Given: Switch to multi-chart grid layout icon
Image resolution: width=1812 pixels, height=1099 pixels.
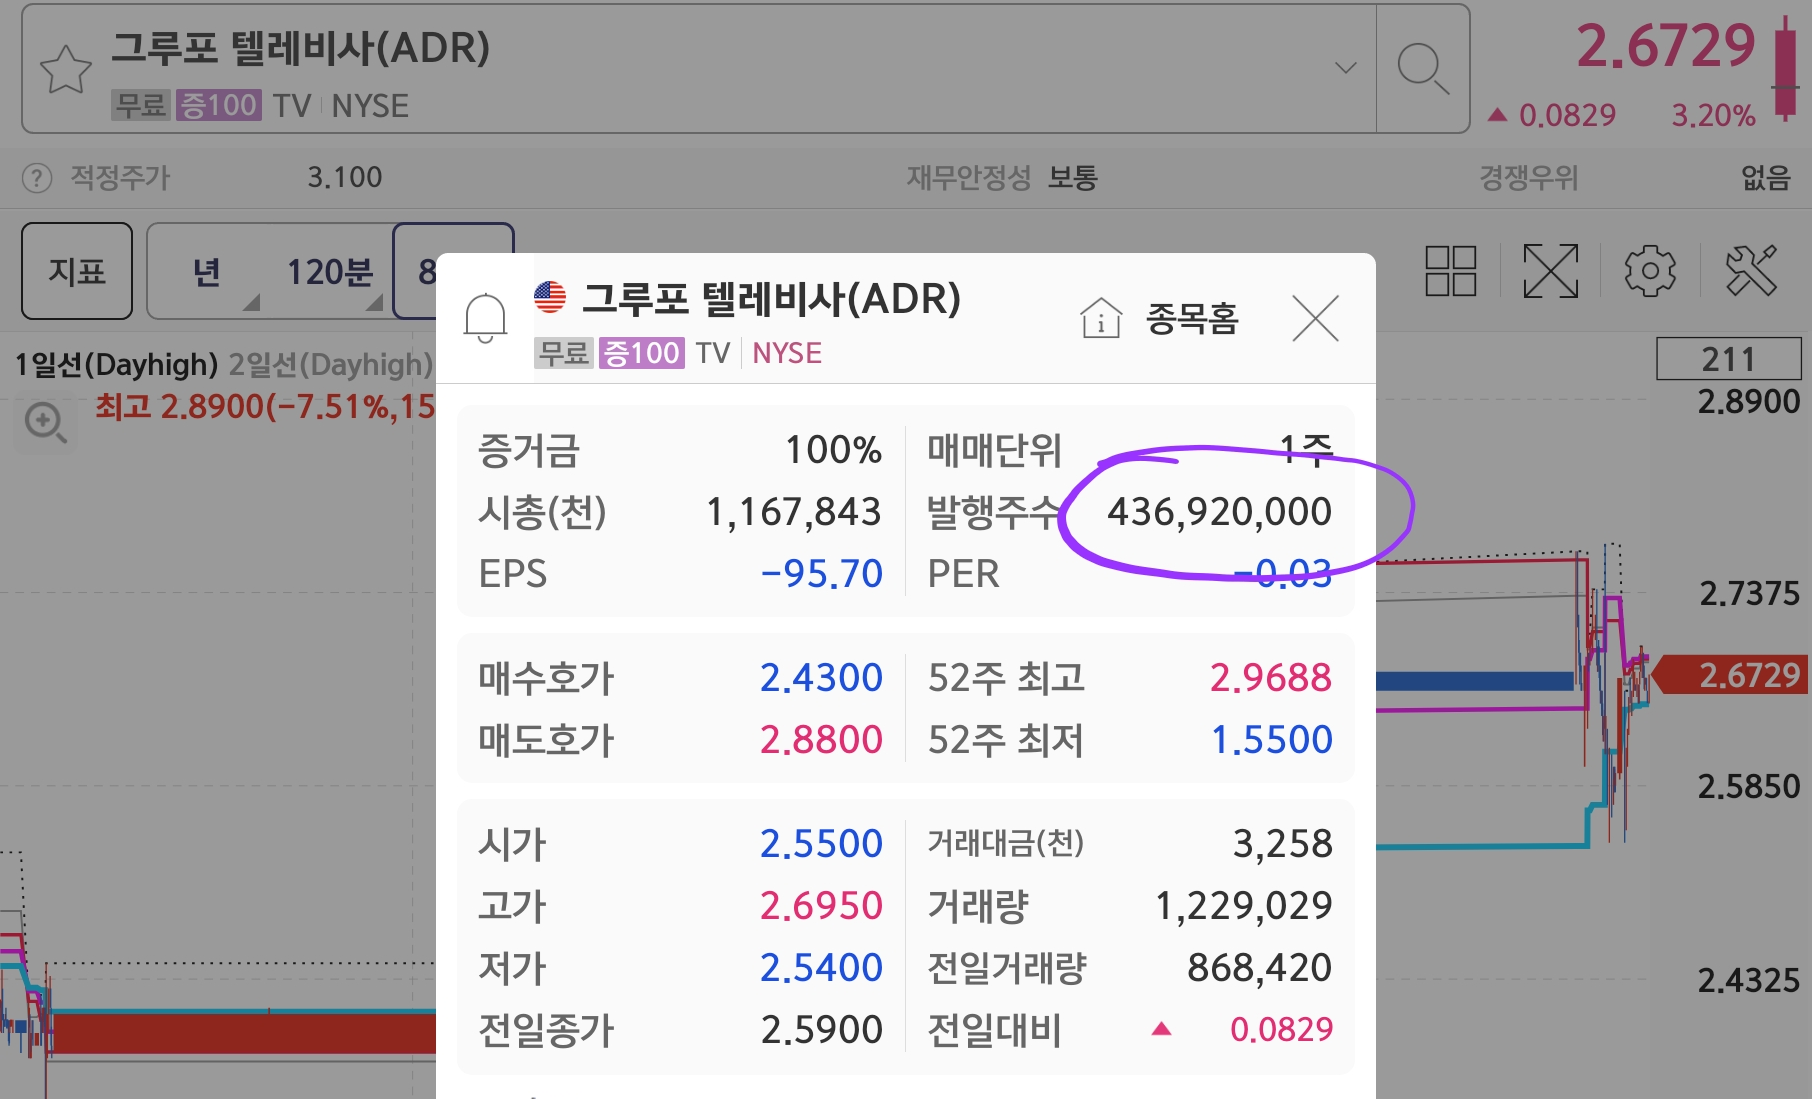Looking at the screenshot, I should click(x=1450, y=271).
